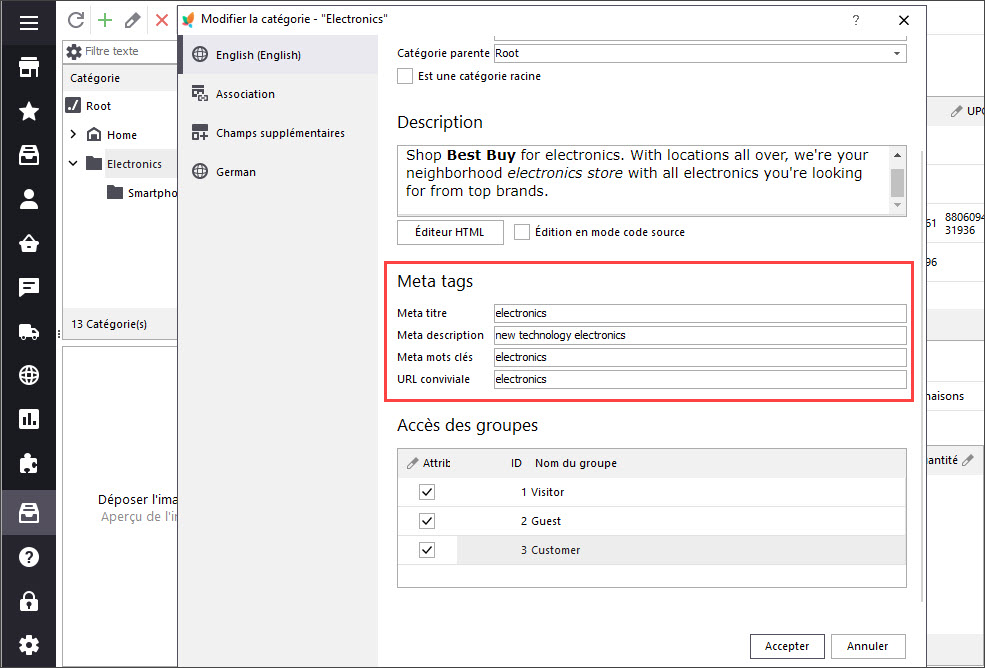
Task: Click in the Description text area
Action: pyautogui.click(x=644, y=180)
